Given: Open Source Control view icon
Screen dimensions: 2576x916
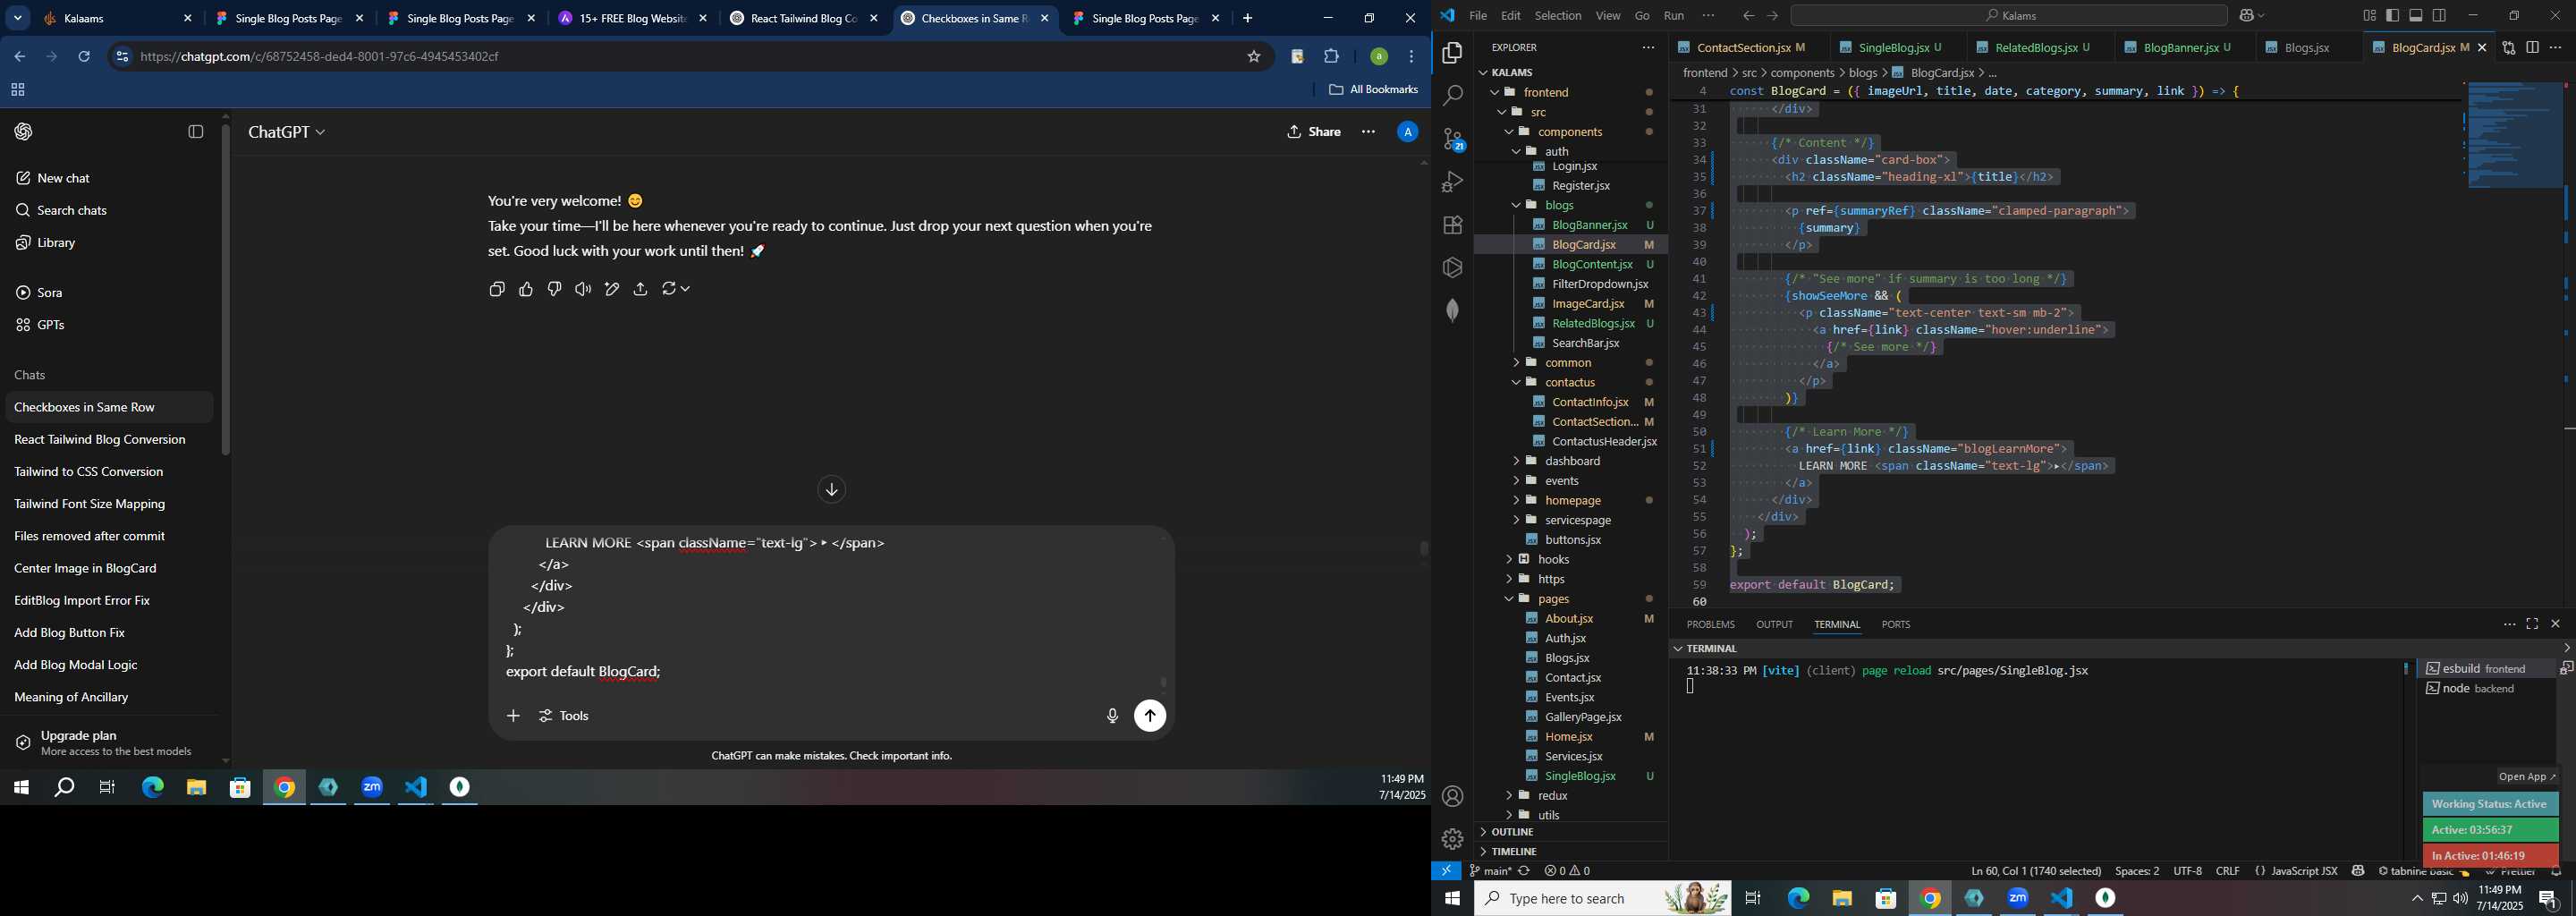Looking at the screenshot, I should coord(1452,139).
